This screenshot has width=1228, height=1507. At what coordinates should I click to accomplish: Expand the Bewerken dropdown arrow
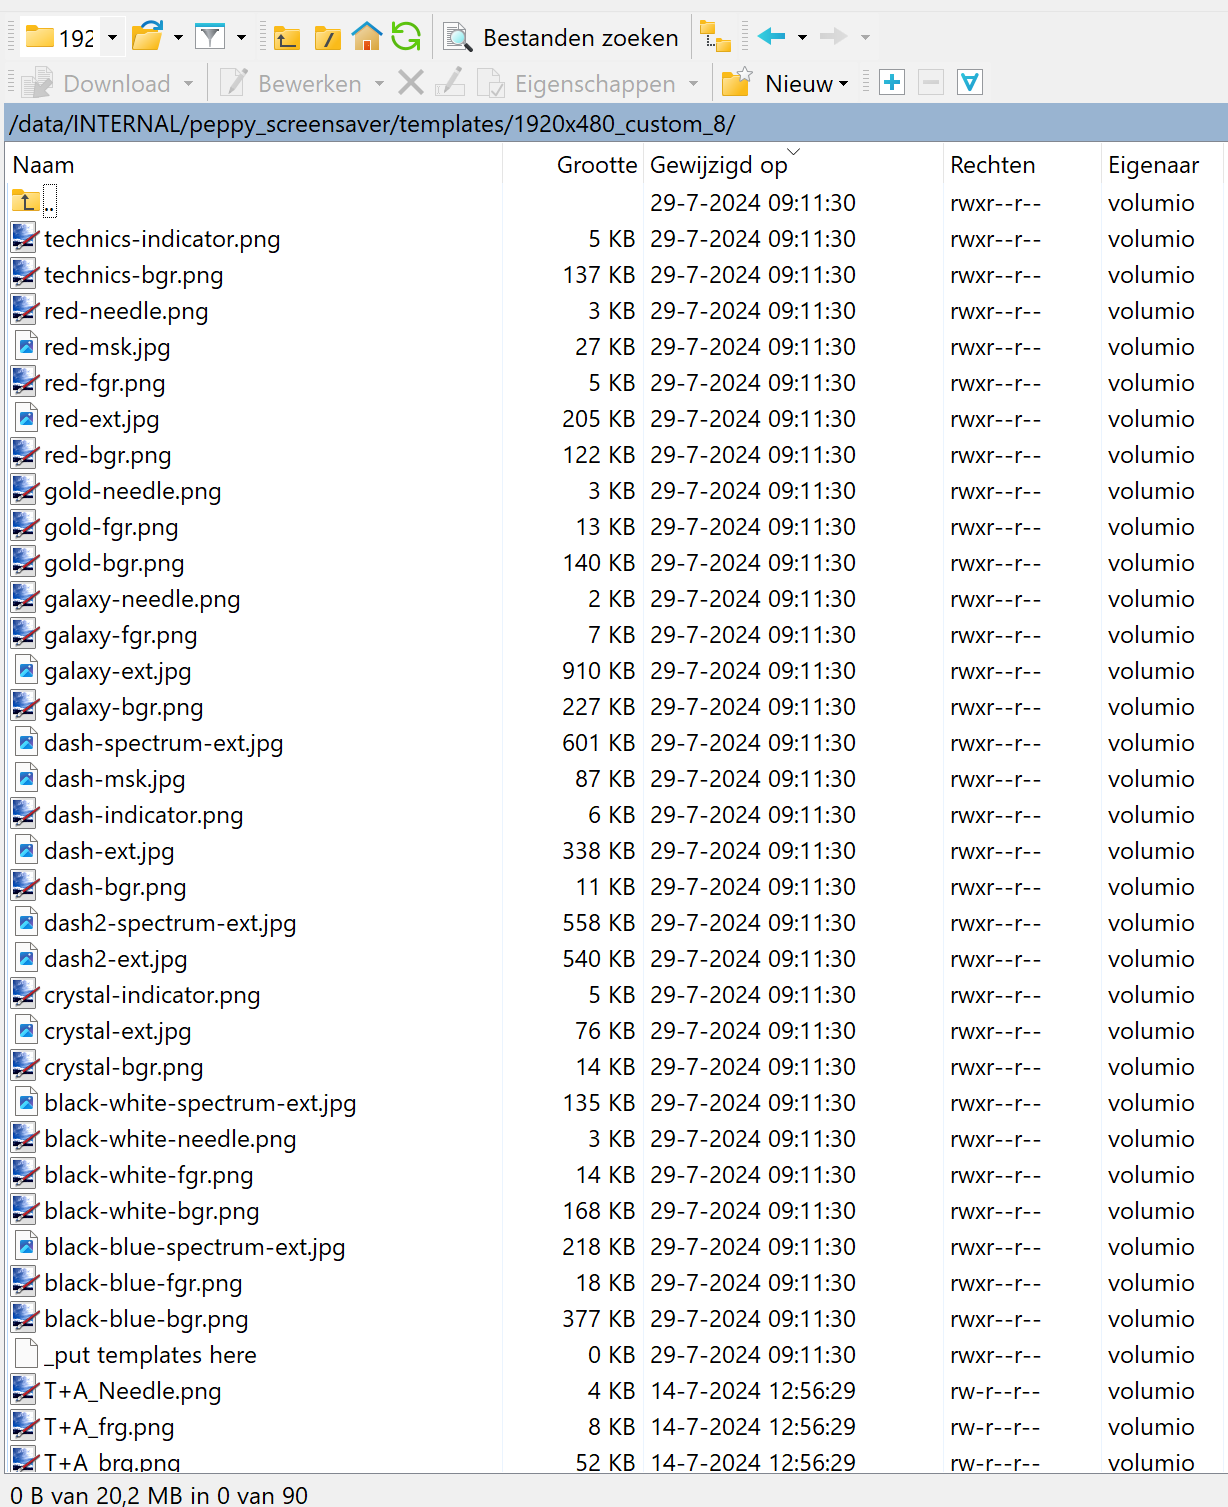coord(379,84)
